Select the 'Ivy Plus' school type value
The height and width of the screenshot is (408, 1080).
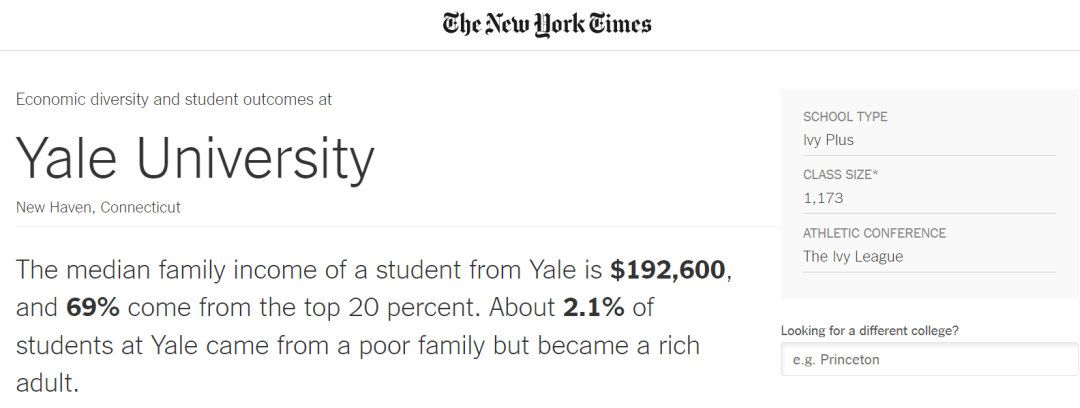click(x=828, y=140)
